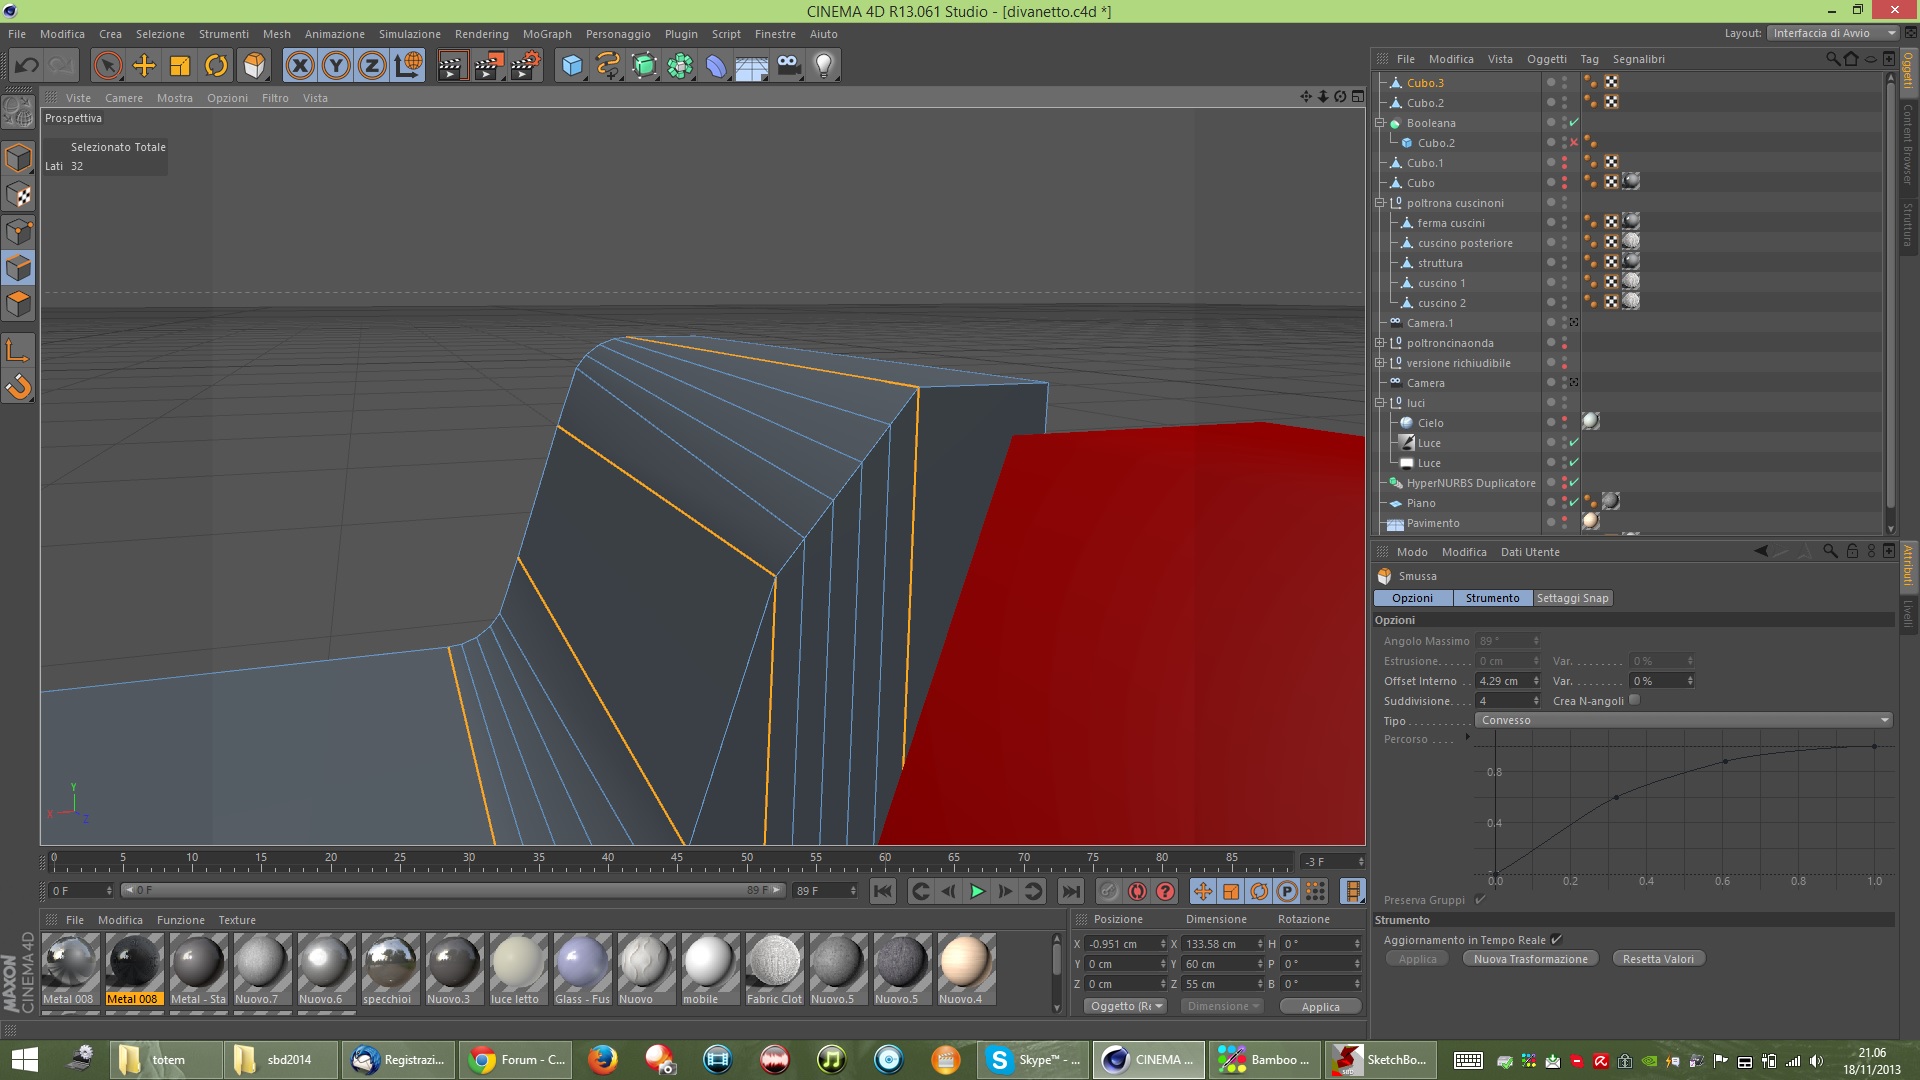Select the Move tool in toolbar

[x=144, y=66]
